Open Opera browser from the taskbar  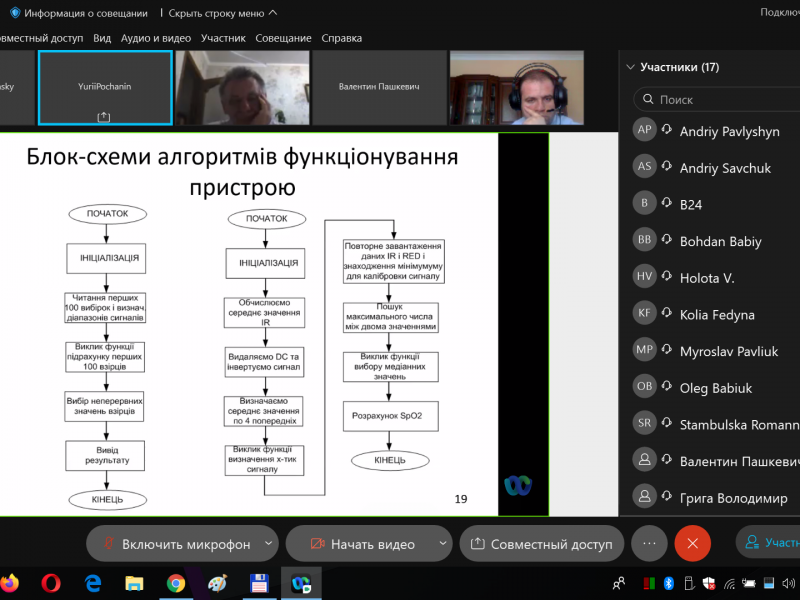(51, 583)
